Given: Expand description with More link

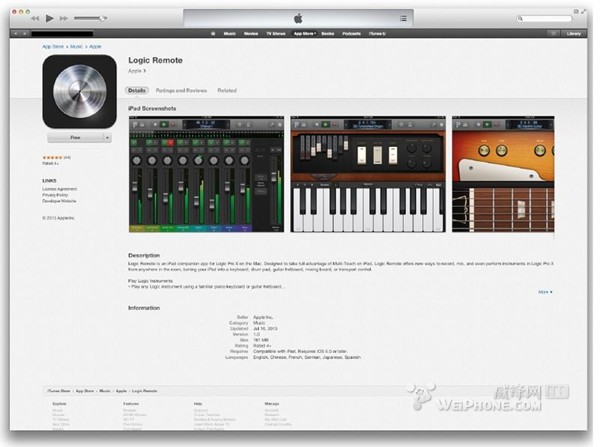Looking at the screenshot, I should [x=545, y=292].
